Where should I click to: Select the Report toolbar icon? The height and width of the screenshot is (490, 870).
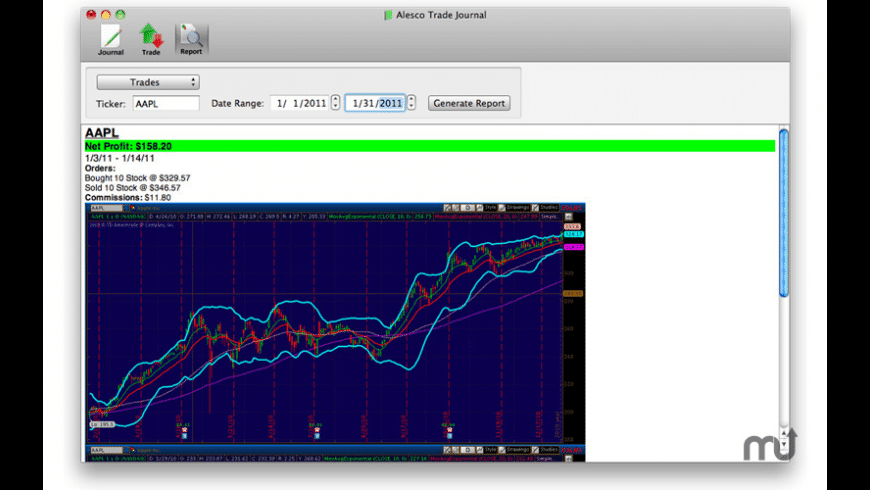[x=191, y=39]
